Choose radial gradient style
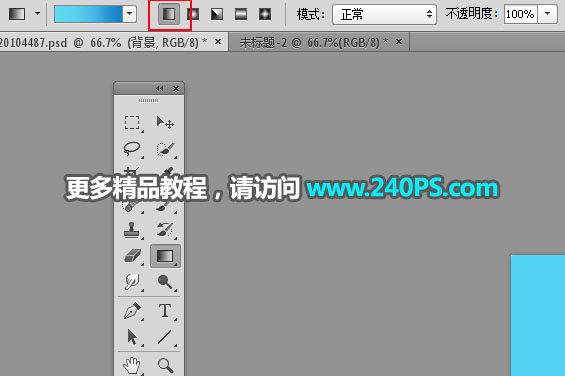565x376 pixels. point(193,14)
